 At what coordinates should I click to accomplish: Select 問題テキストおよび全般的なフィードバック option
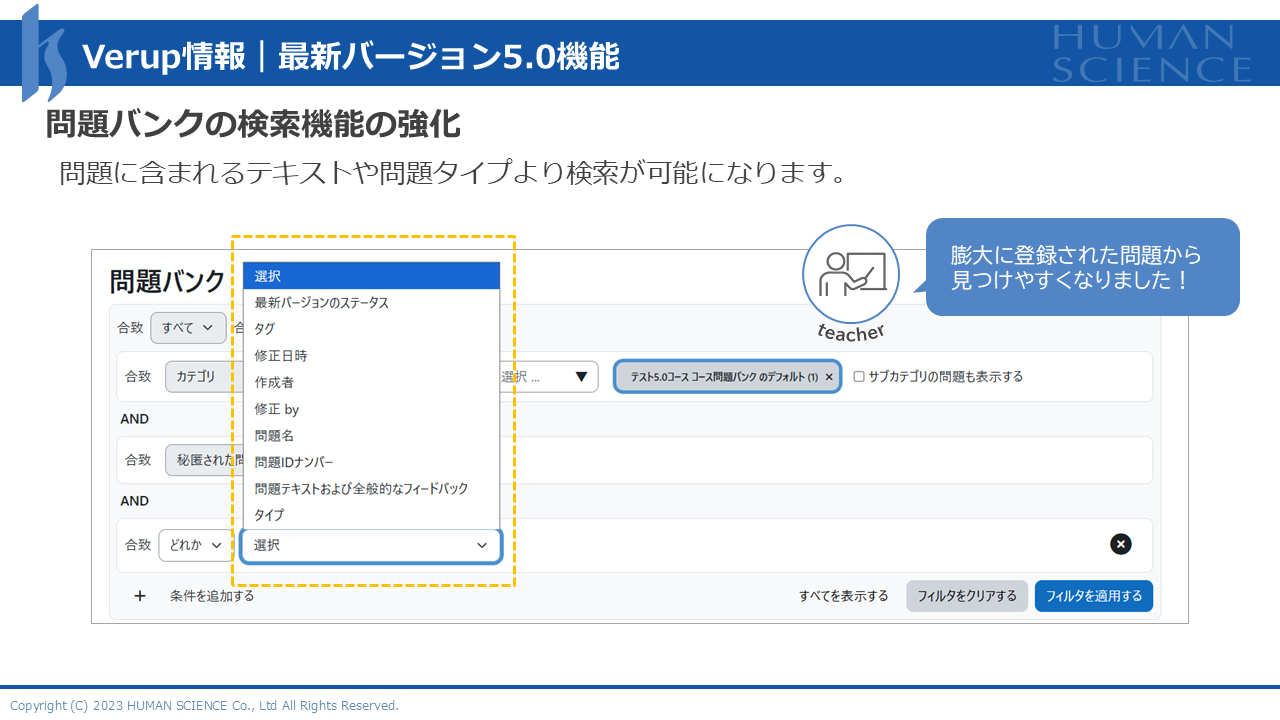tap(361, 489)
